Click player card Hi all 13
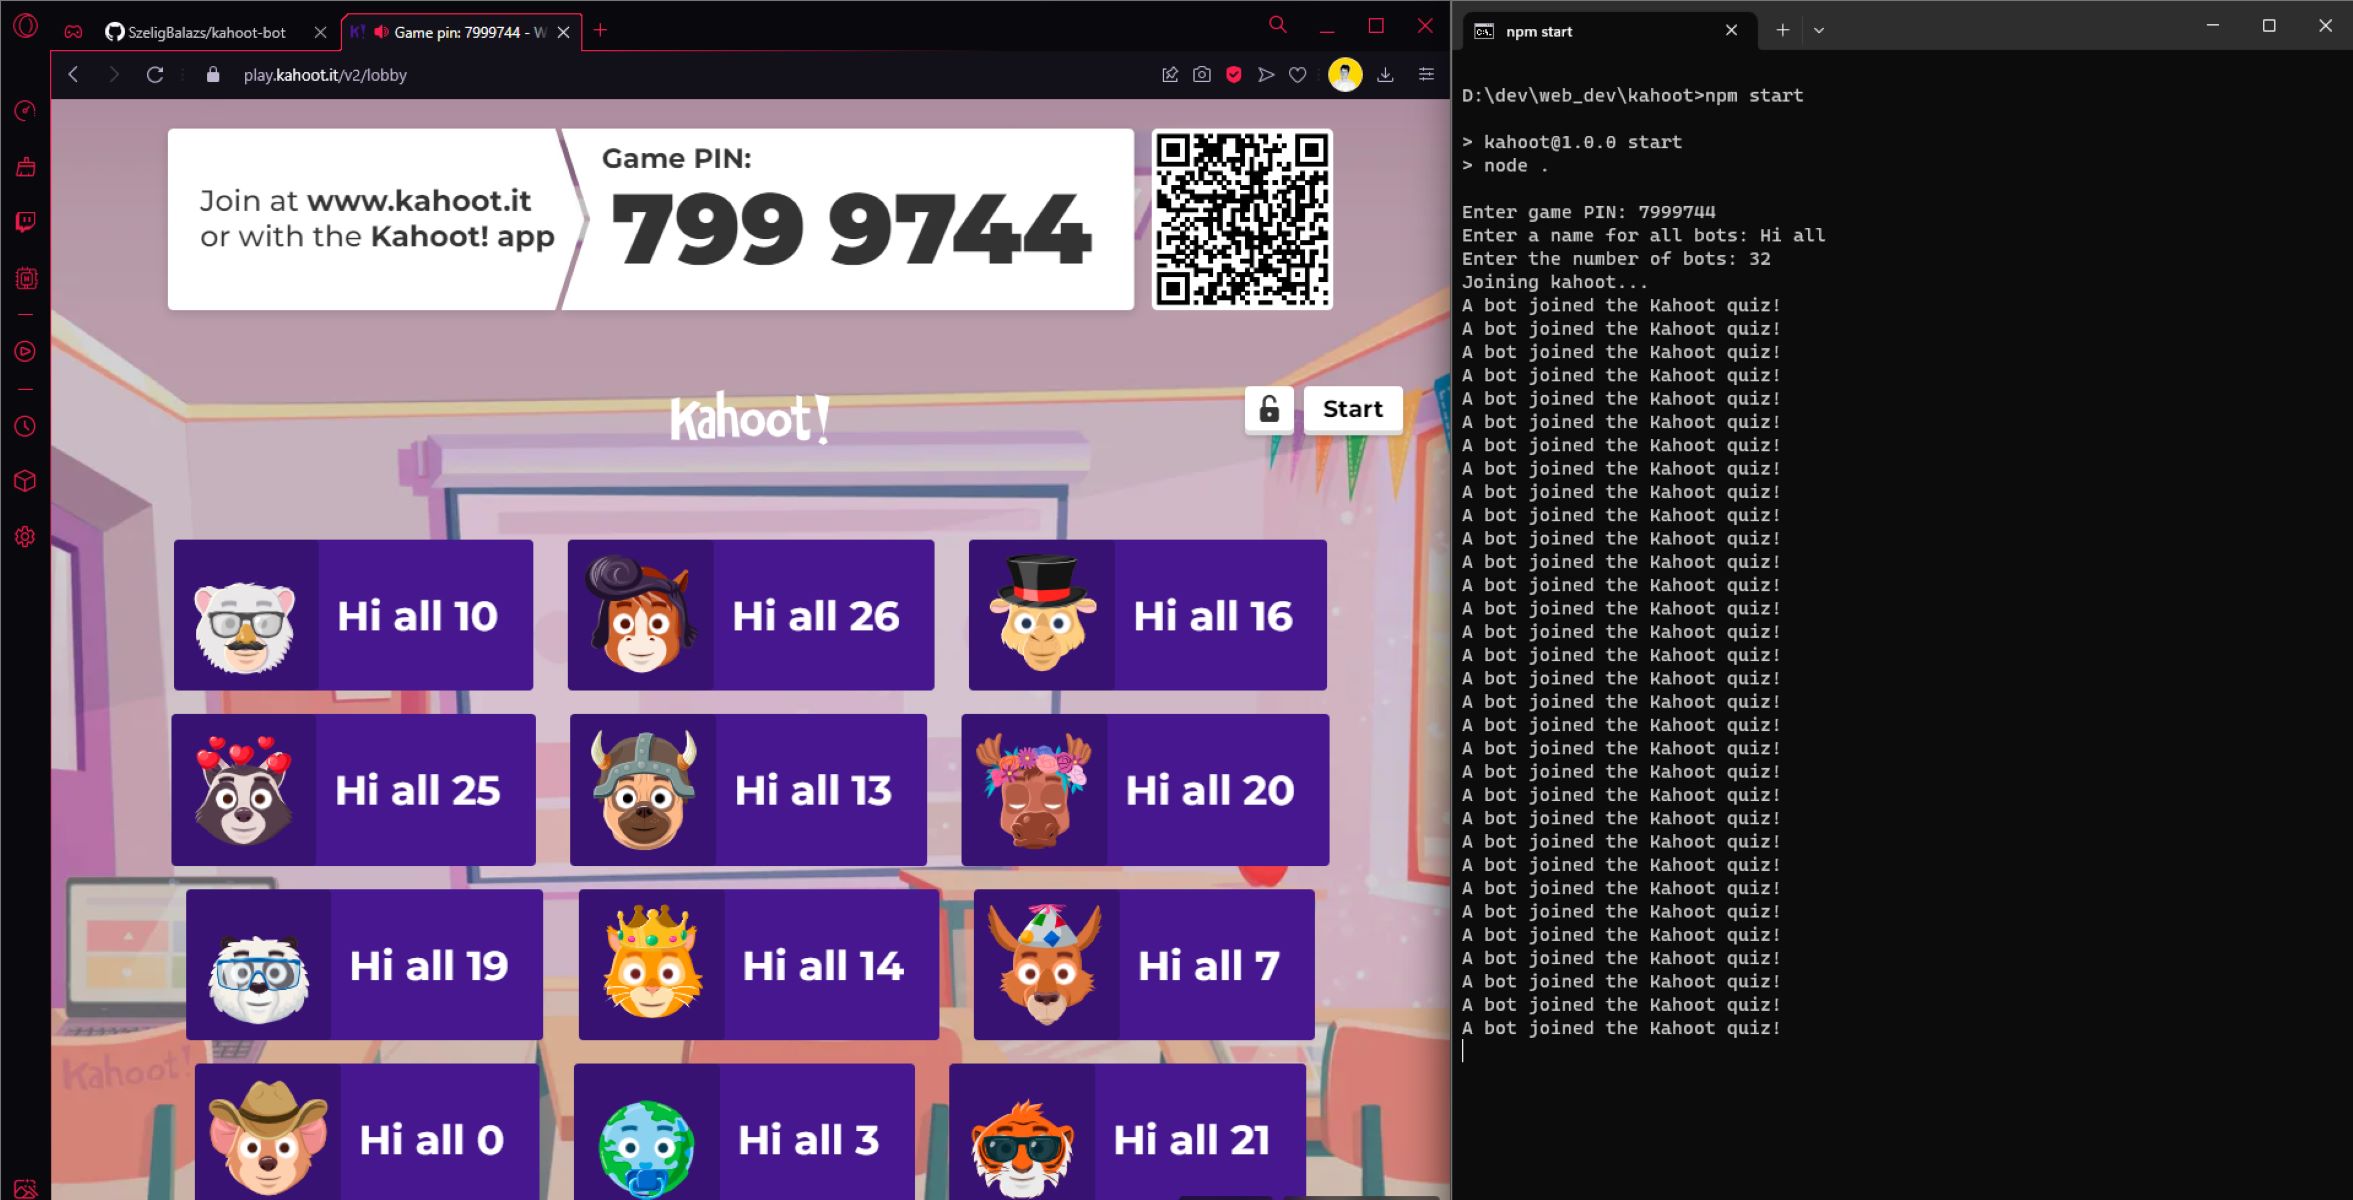Viewport: 2353px width, 1200px height. [x=748, y=790]
